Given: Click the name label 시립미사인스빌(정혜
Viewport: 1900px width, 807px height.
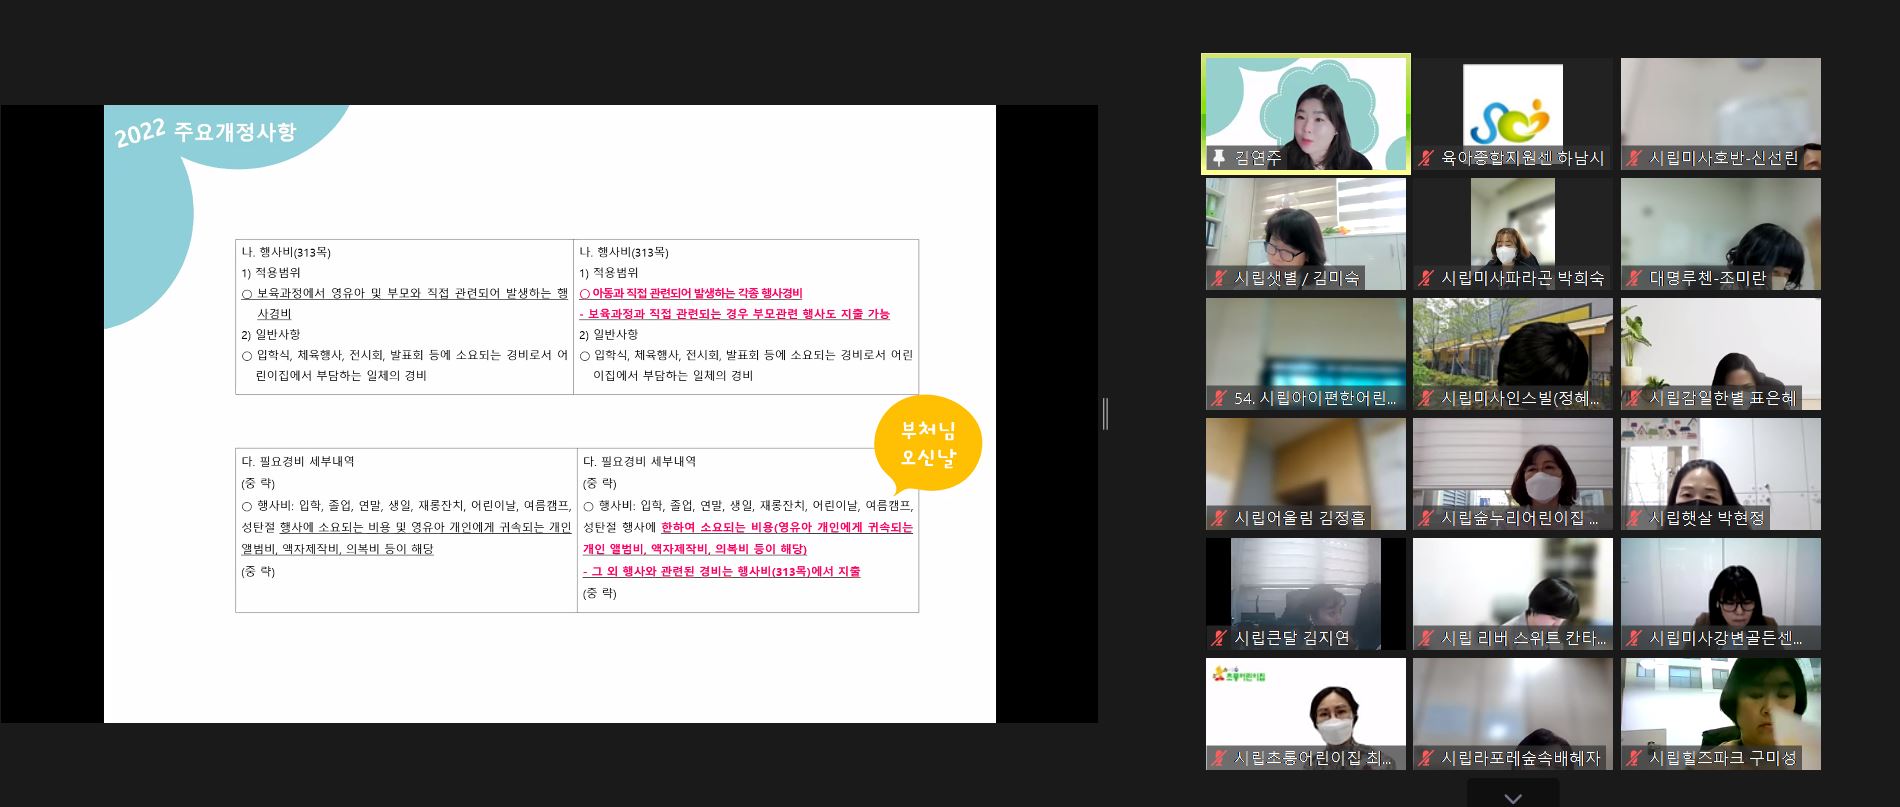Looking at the screenshot, I should (1521, 398).
